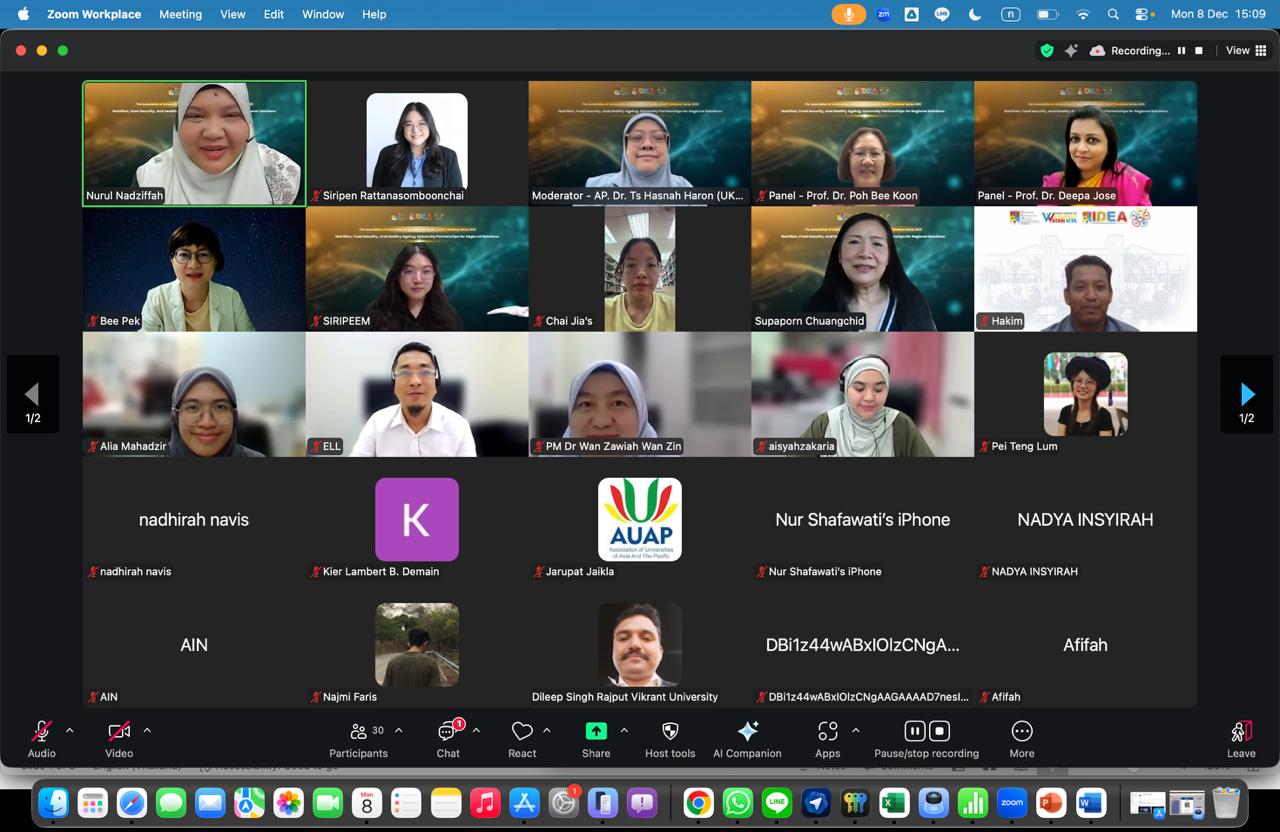Click the React heart icon

click(521, 731)
